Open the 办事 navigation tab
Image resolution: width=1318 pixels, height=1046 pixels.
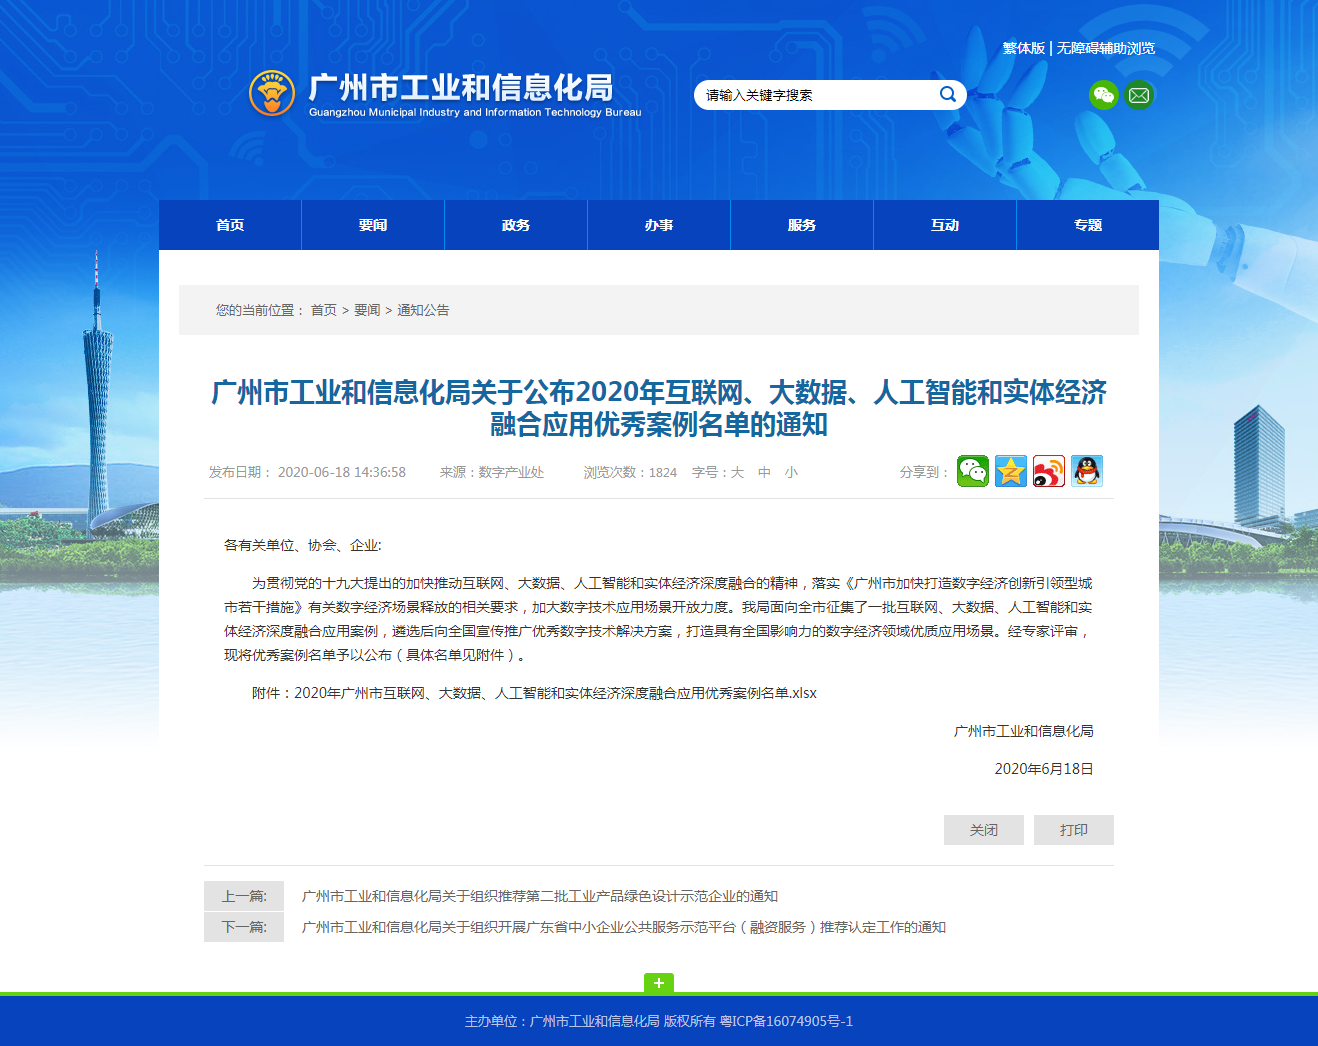(x=659, y=225)
